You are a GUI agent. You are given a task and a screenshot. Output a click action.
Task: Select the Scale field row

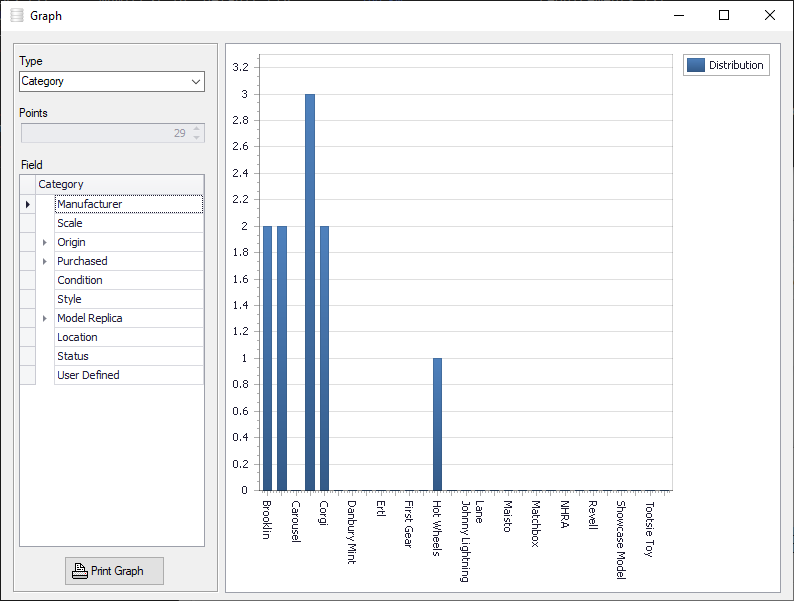pos(129,223)
